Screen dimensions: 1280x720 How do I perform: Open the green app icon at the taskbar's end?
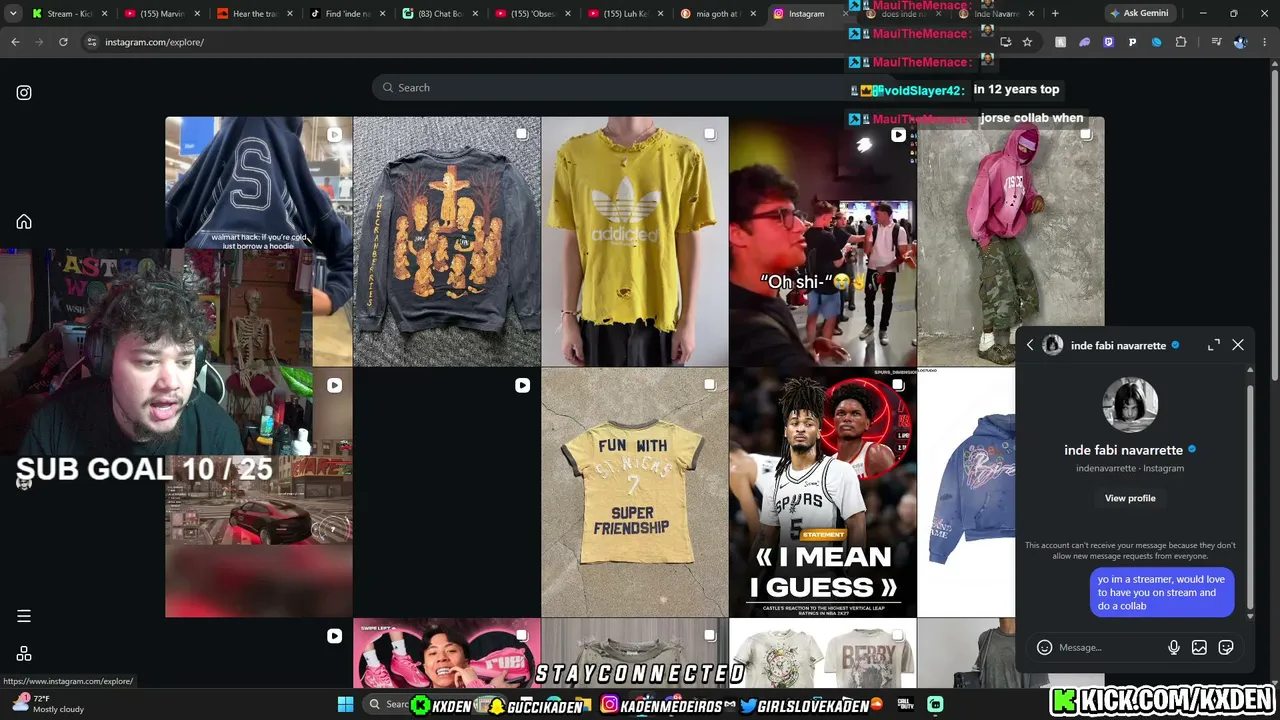935,704
